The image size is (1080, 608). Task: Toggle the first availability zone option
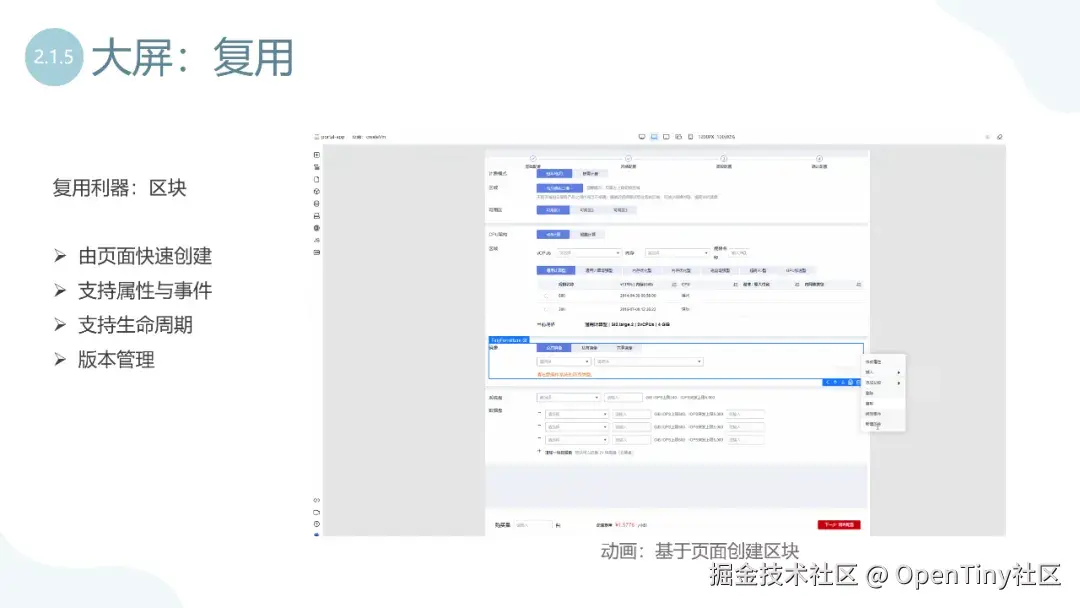(x=552, y=208)
